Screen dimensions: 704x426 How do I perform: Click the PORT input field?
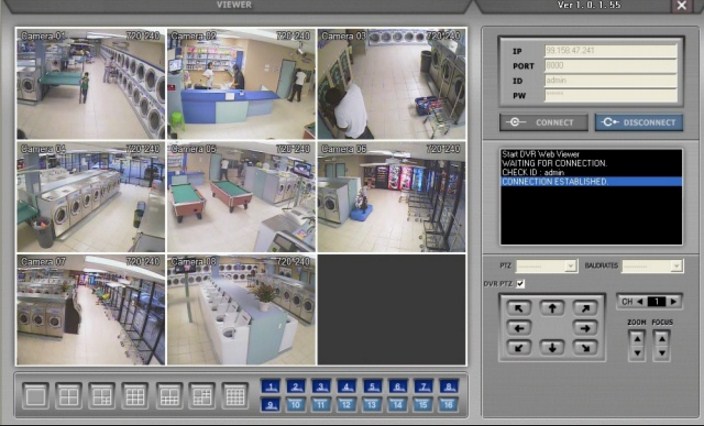point(611,66)
